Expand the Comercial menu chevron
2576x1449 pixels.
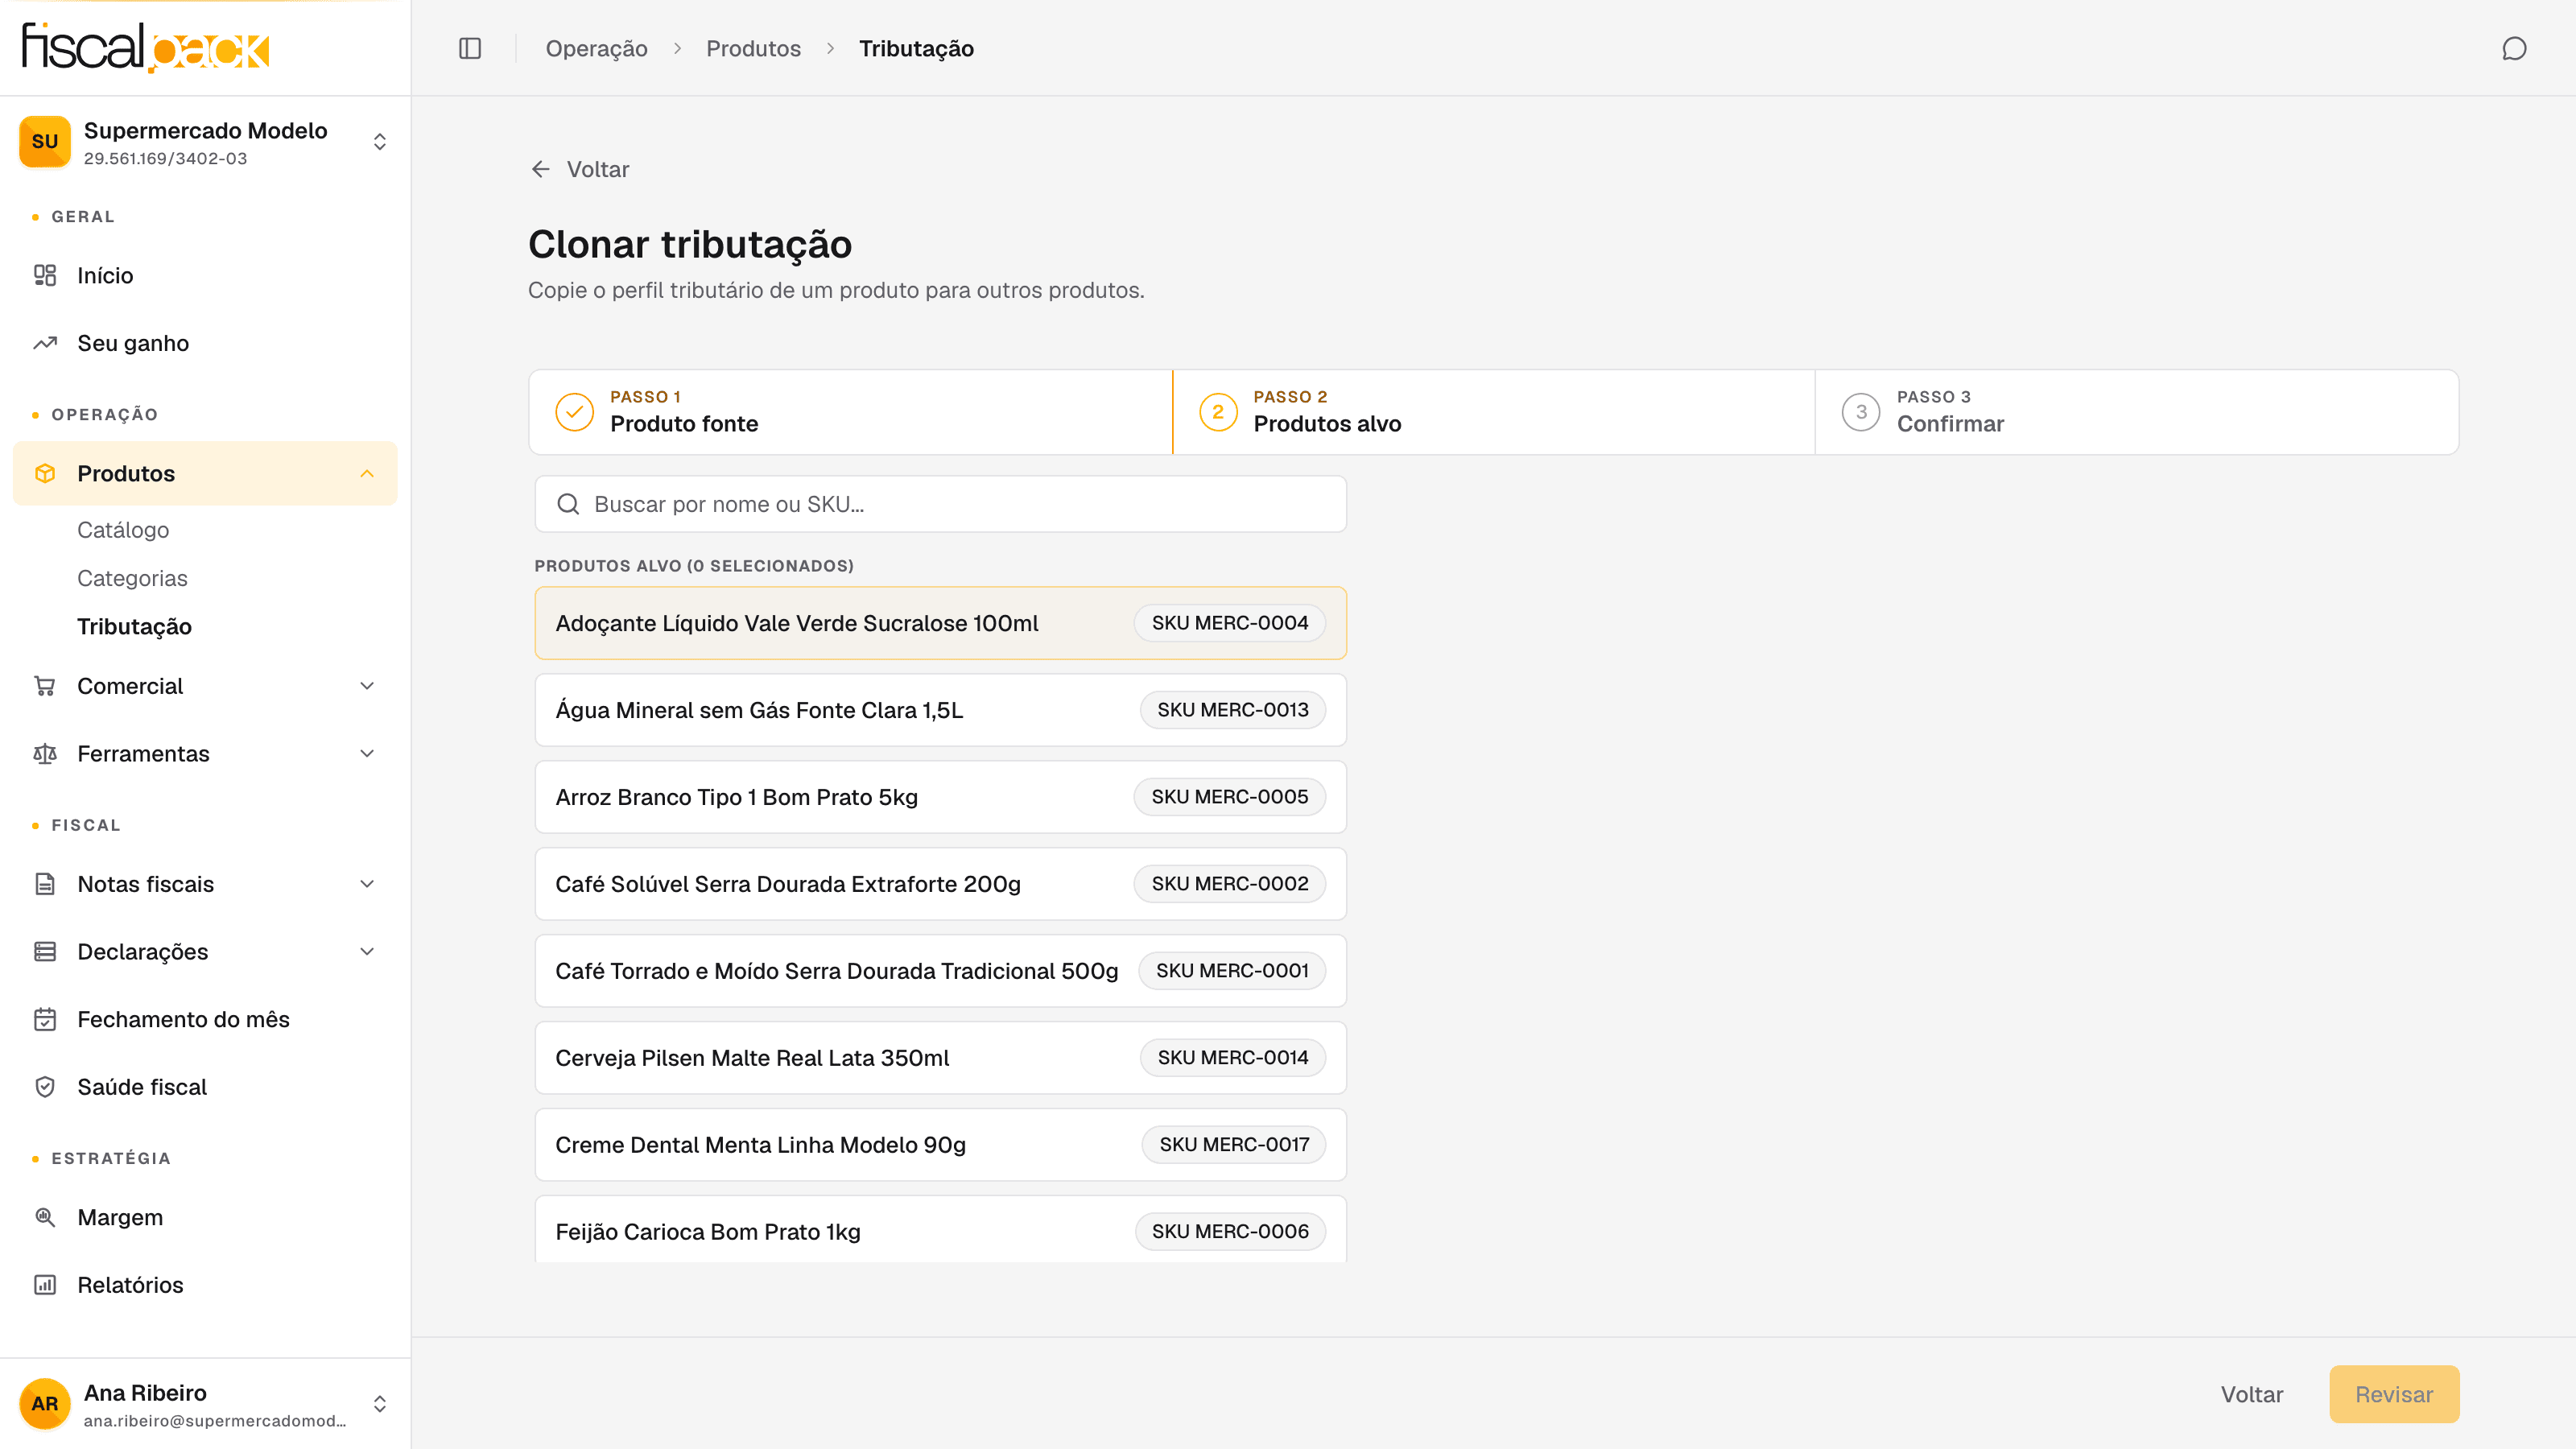[367, 686]
